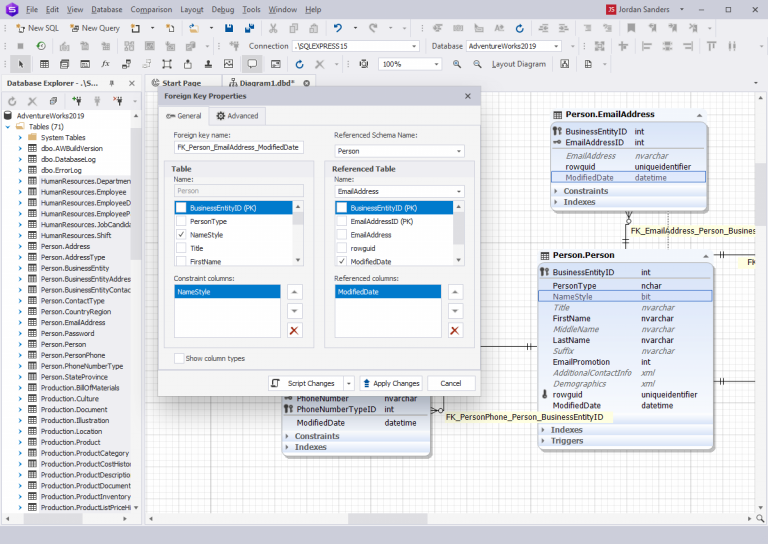Move referenced column up with arrow button
768x544 pixels.
454,292
